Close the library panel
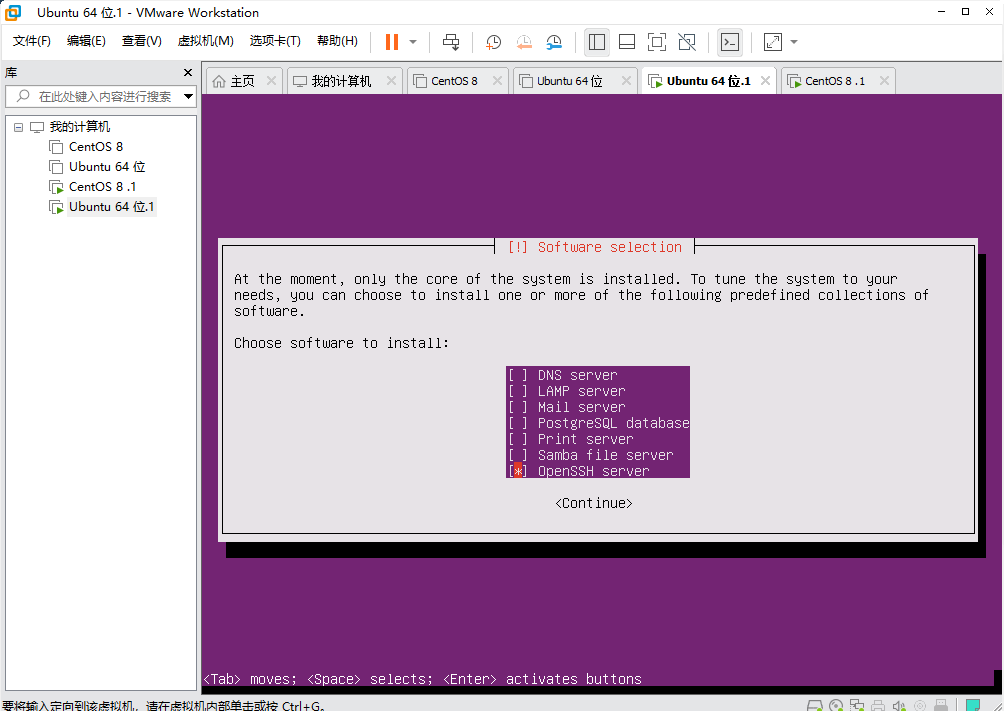The width and height of the screenshot is (1004, 711). pyautogui.click(x=188, y=73)
